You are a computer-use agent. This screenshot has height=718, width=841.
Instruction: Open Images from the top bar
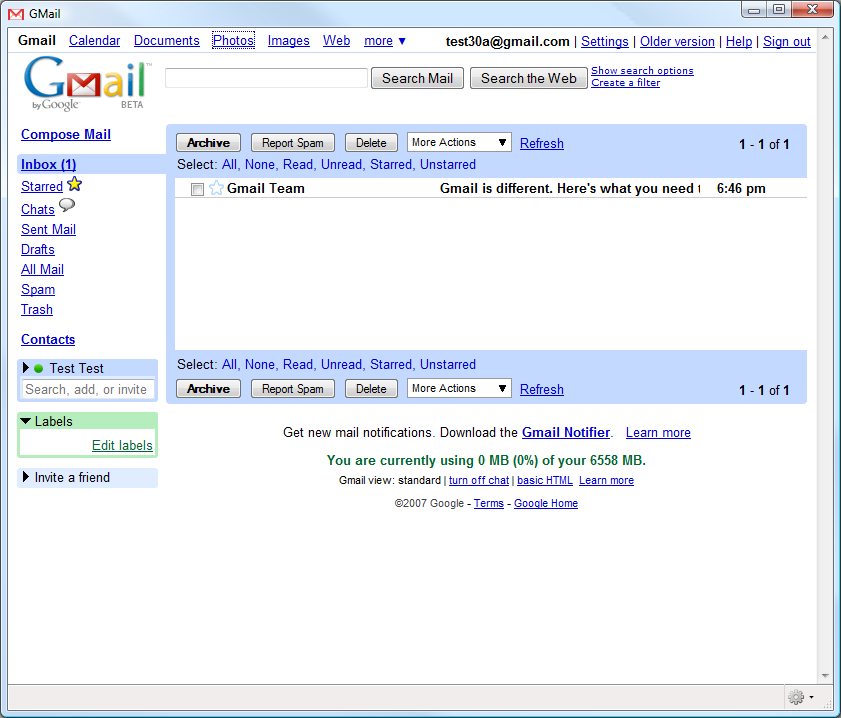click(289, 41)
